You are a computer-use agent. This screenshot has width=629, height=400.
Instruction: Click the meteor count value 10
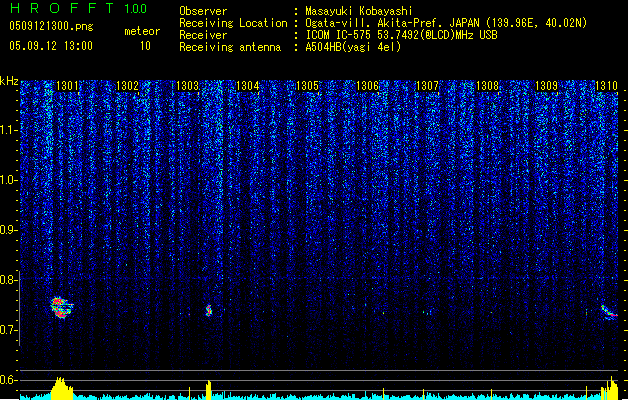(x=145, y=46)
